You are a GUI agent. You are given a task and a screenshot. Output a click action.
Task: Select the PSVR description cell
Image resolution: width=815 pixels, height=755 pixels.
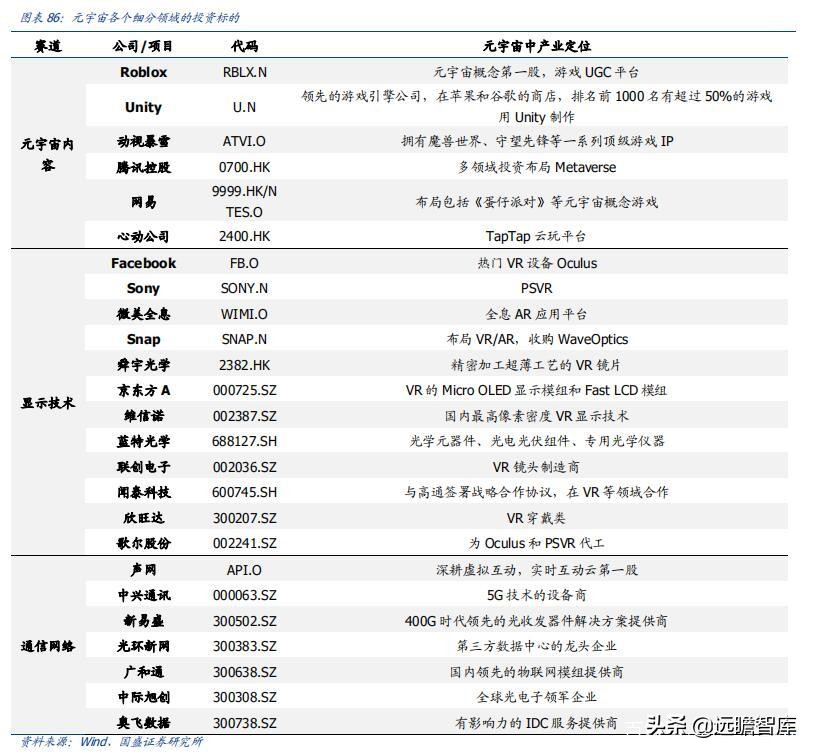point(536,288)
